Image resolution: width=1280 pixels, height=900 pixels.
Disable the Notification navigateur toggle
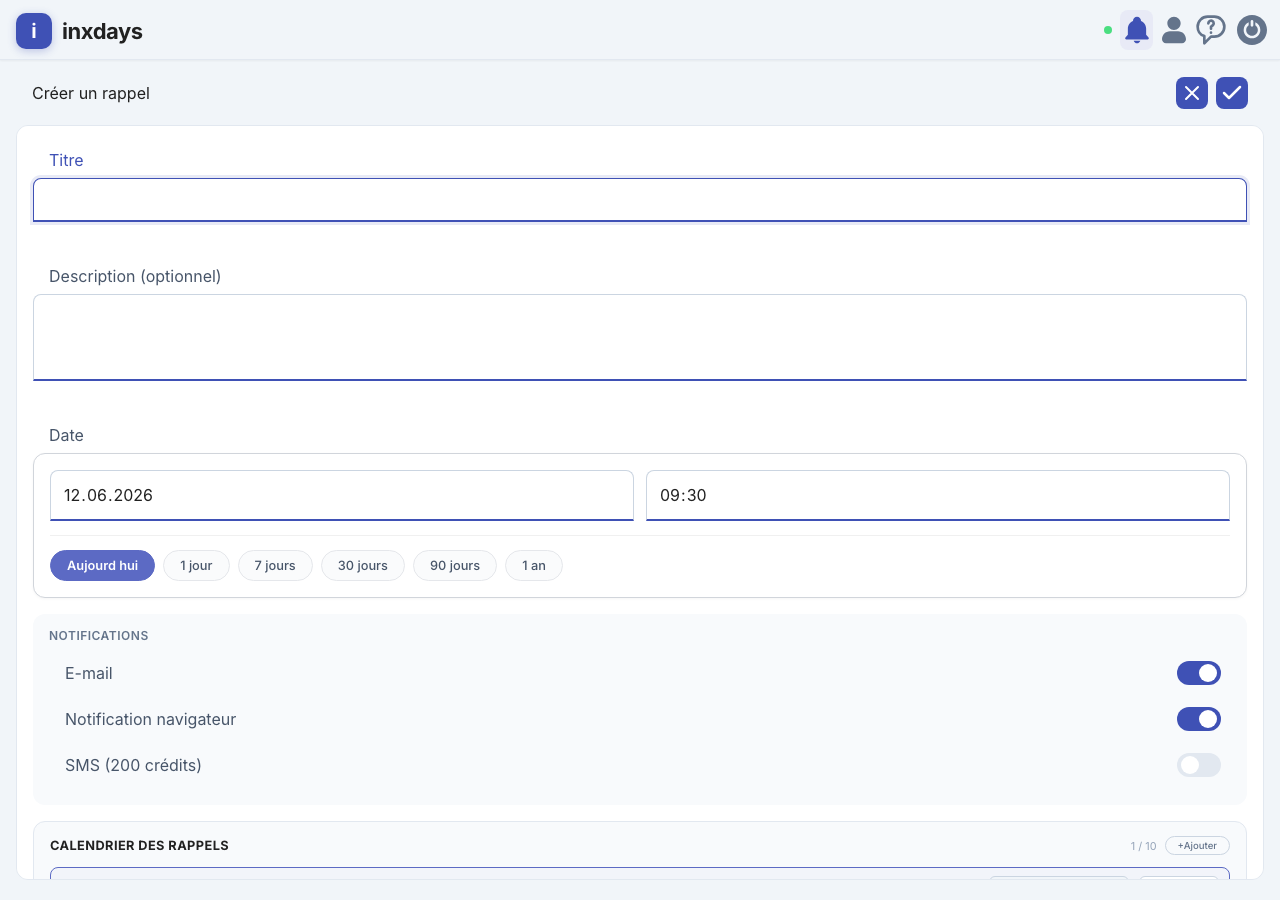1199,719
